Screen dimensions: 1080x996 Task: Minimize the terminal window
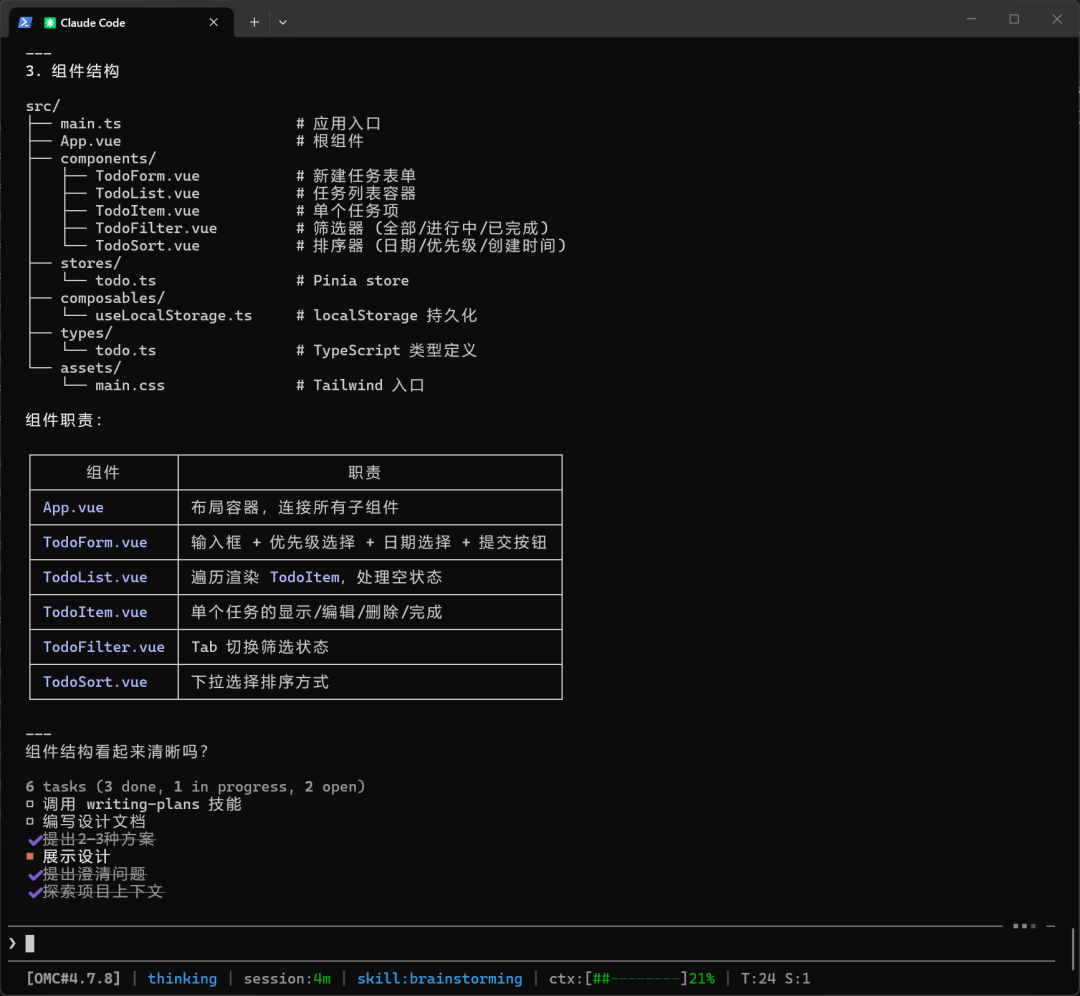pos(971,19)
